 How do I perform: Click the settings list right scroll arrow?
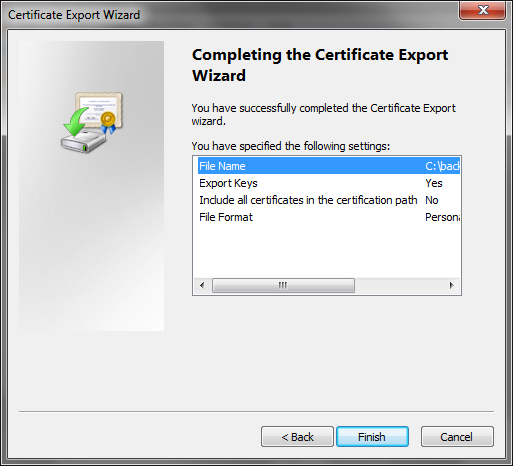tap(452, 285)
